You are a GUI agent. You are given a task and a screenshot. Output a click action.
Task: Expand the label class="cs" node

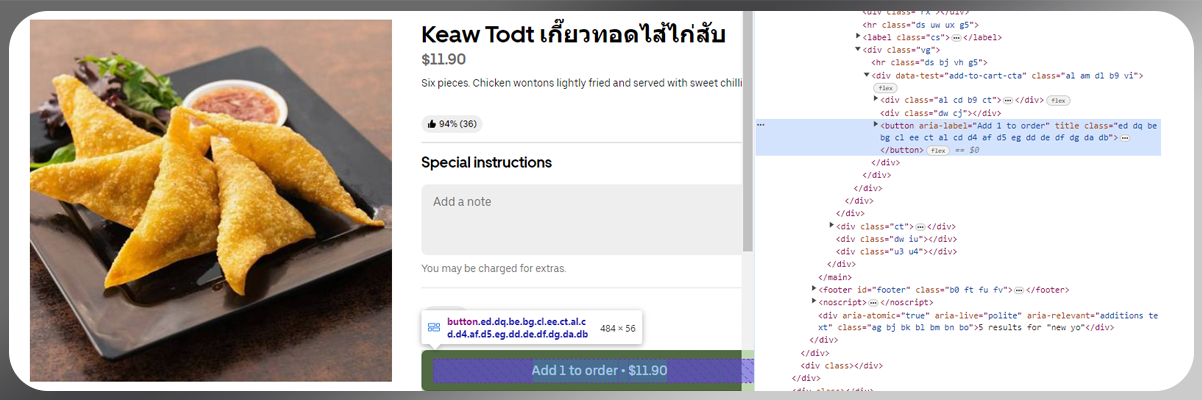pyautogui.click(x=857, y=37)
